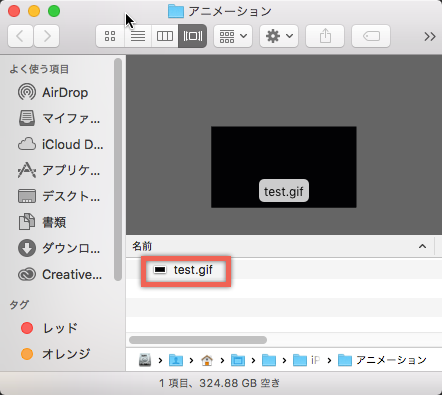
Task: Click the sidebar vertical scrollbar
Action: pyautogui.click(x=118, y=169)
